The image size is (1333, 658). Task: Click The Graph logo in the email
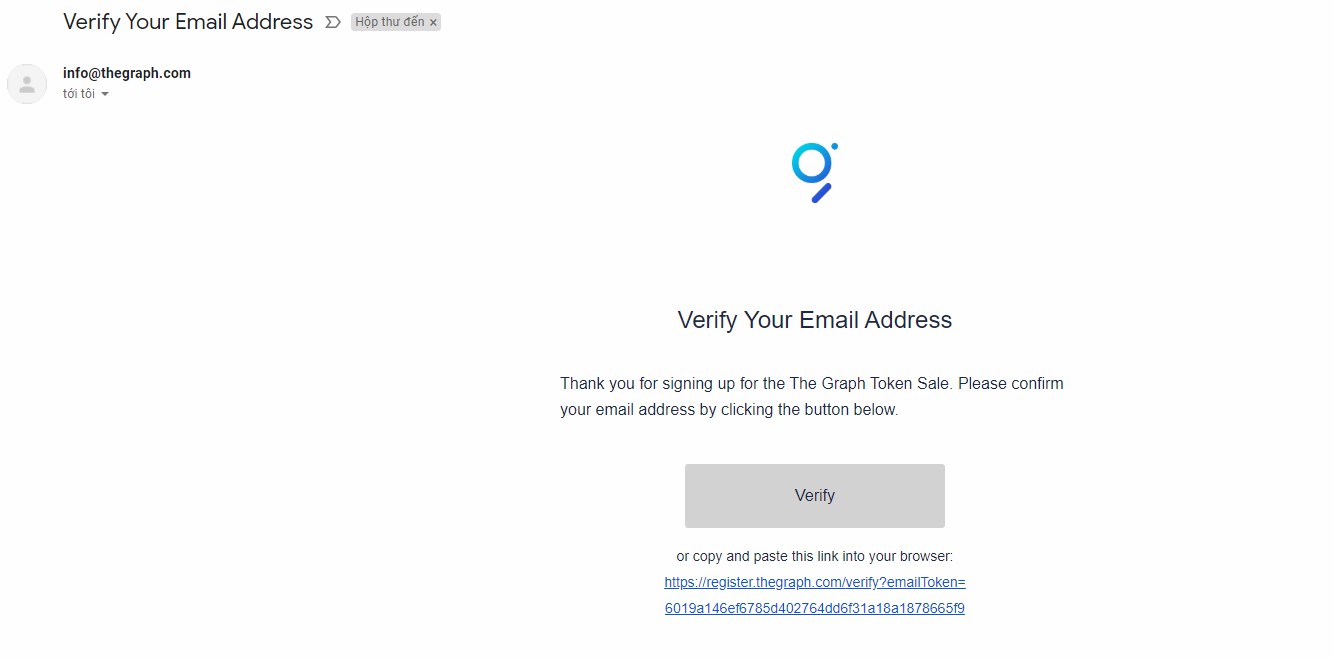click(815, 172)
